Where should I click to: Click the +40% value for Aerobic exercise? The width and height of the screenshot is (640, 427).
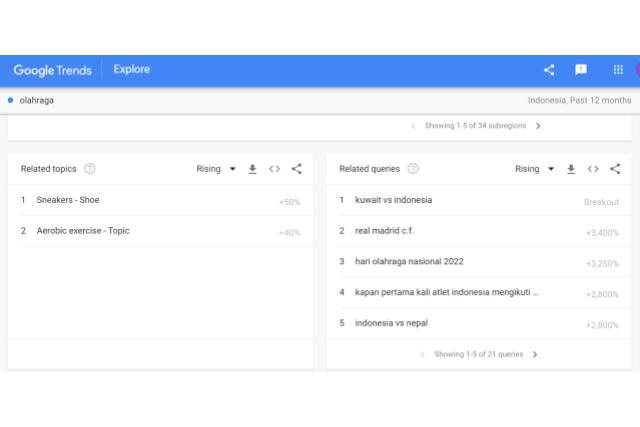289,233
